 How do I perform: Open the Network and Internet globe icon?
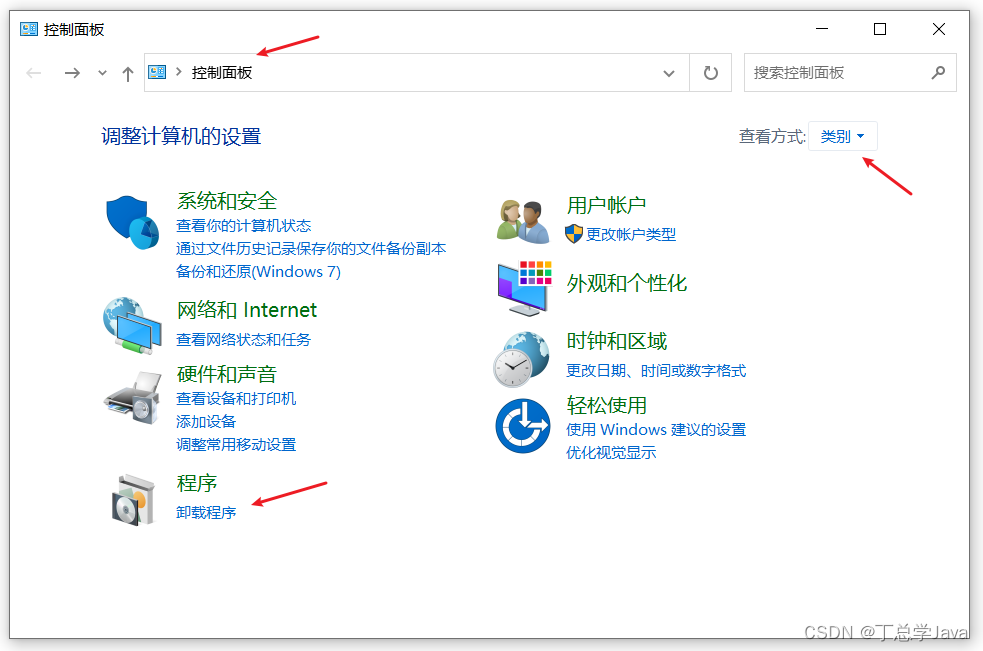click(132, 326)
